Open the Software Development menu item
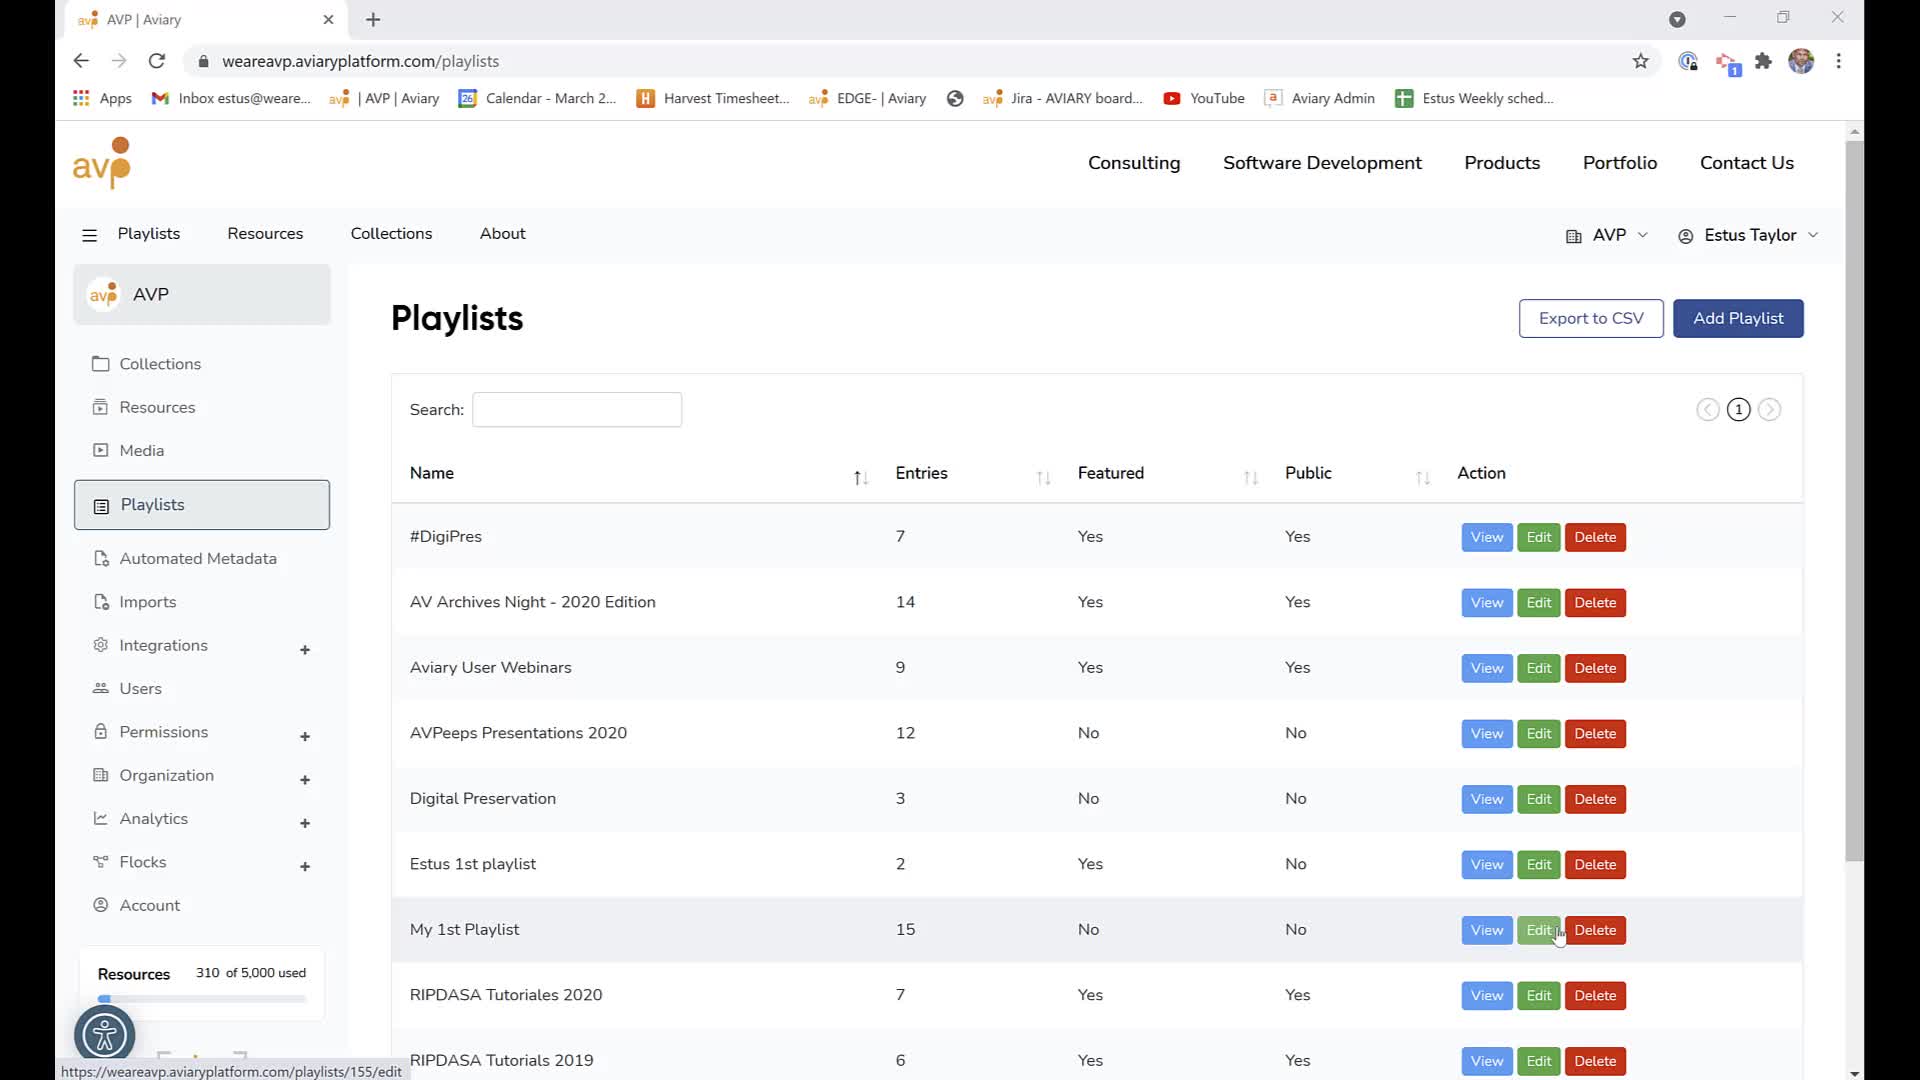This screenshot has width=1920, height=1080. [1322, 163]
